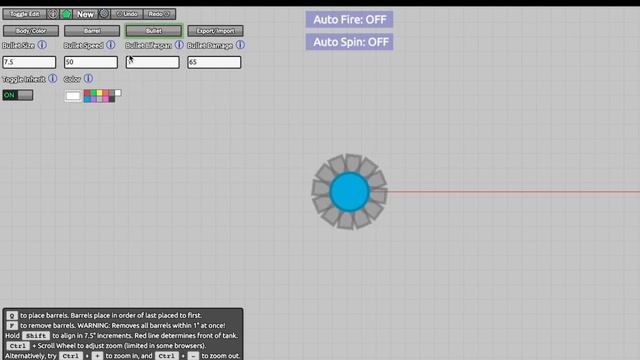Pick the pink palette swatch

pyautogui.click(x=105, y=99)
